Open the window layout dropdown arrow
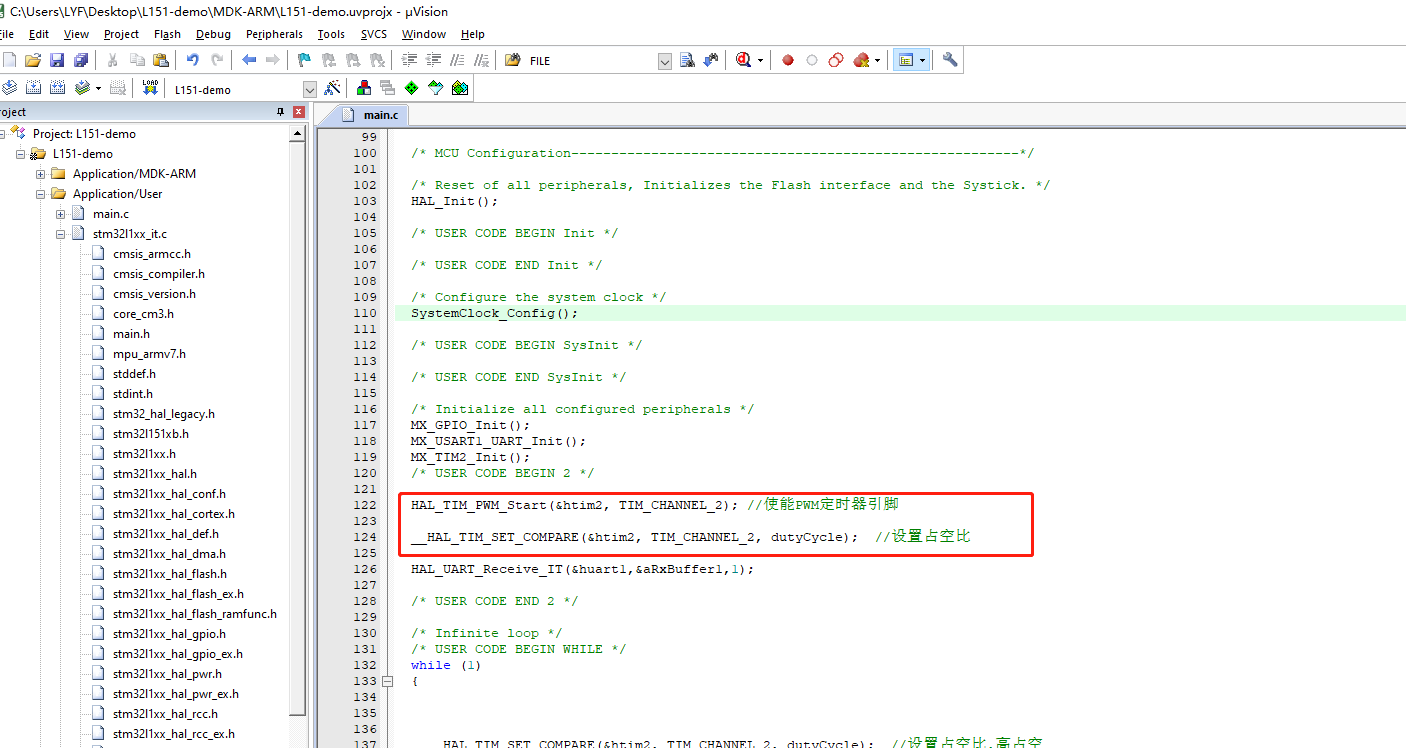Image resolution: width=1406 pixels, height=748 pixels. tap(922, 60)
